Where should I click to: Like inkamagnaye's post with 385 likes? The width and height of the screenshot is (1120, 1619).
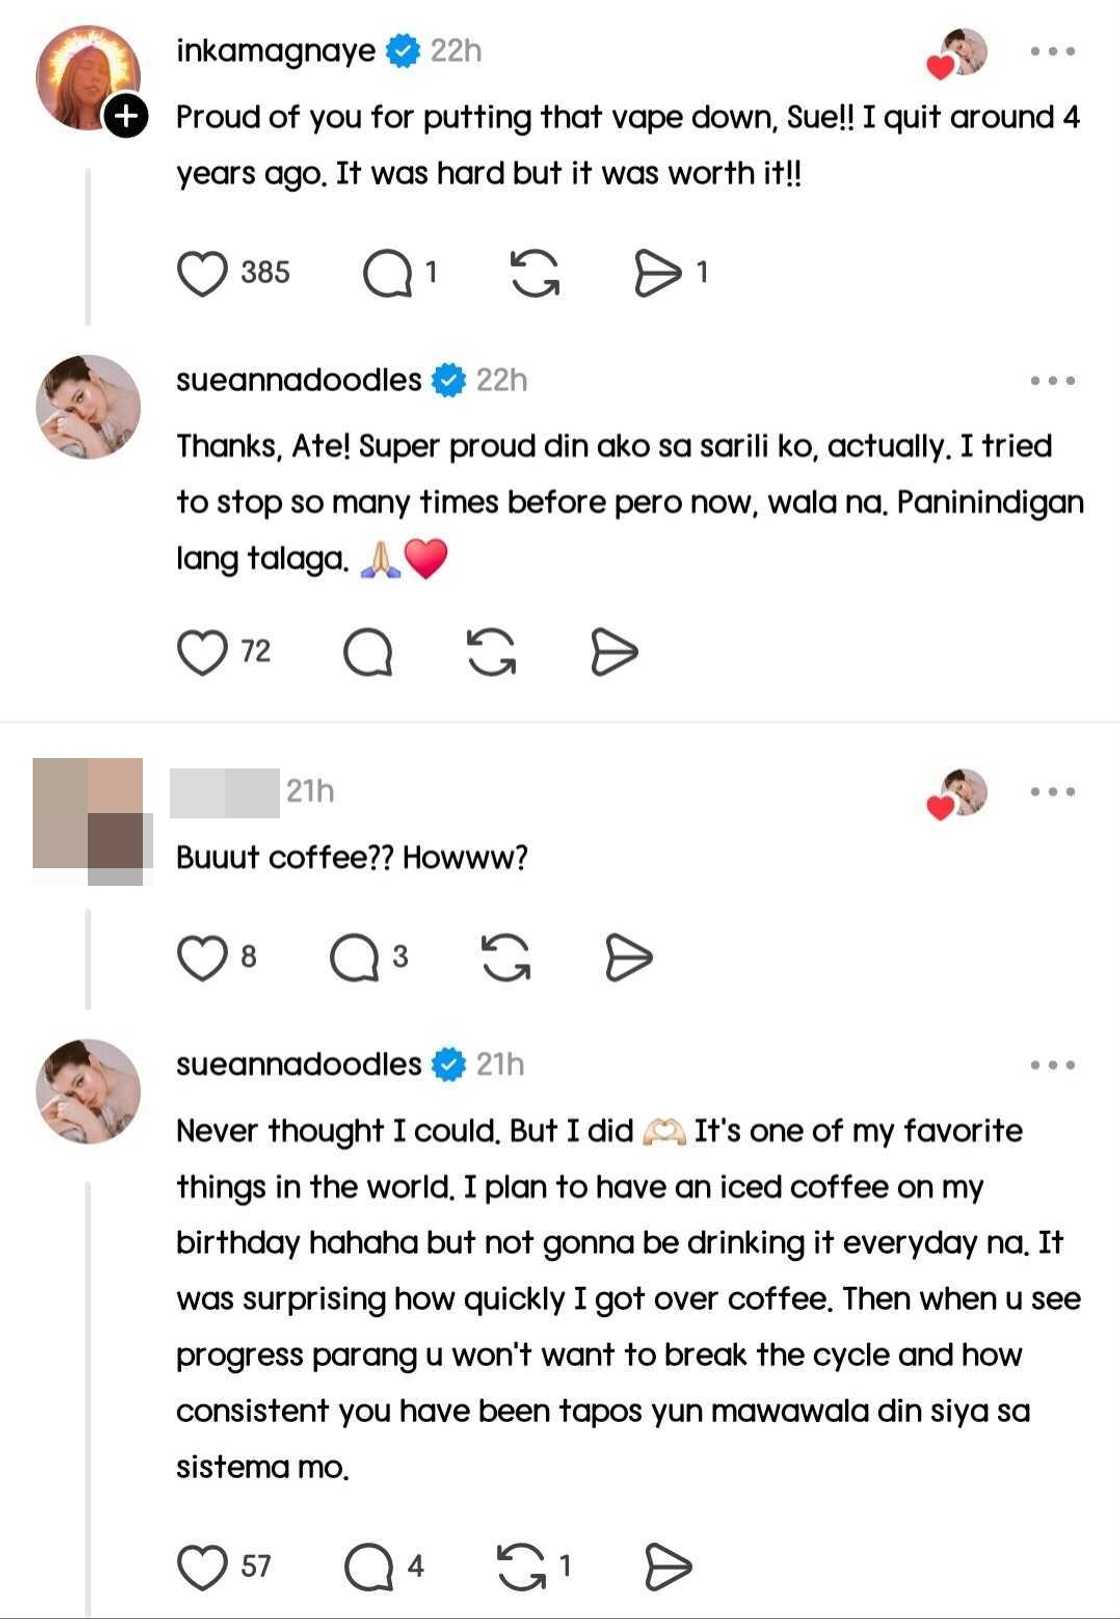(202, 273)
